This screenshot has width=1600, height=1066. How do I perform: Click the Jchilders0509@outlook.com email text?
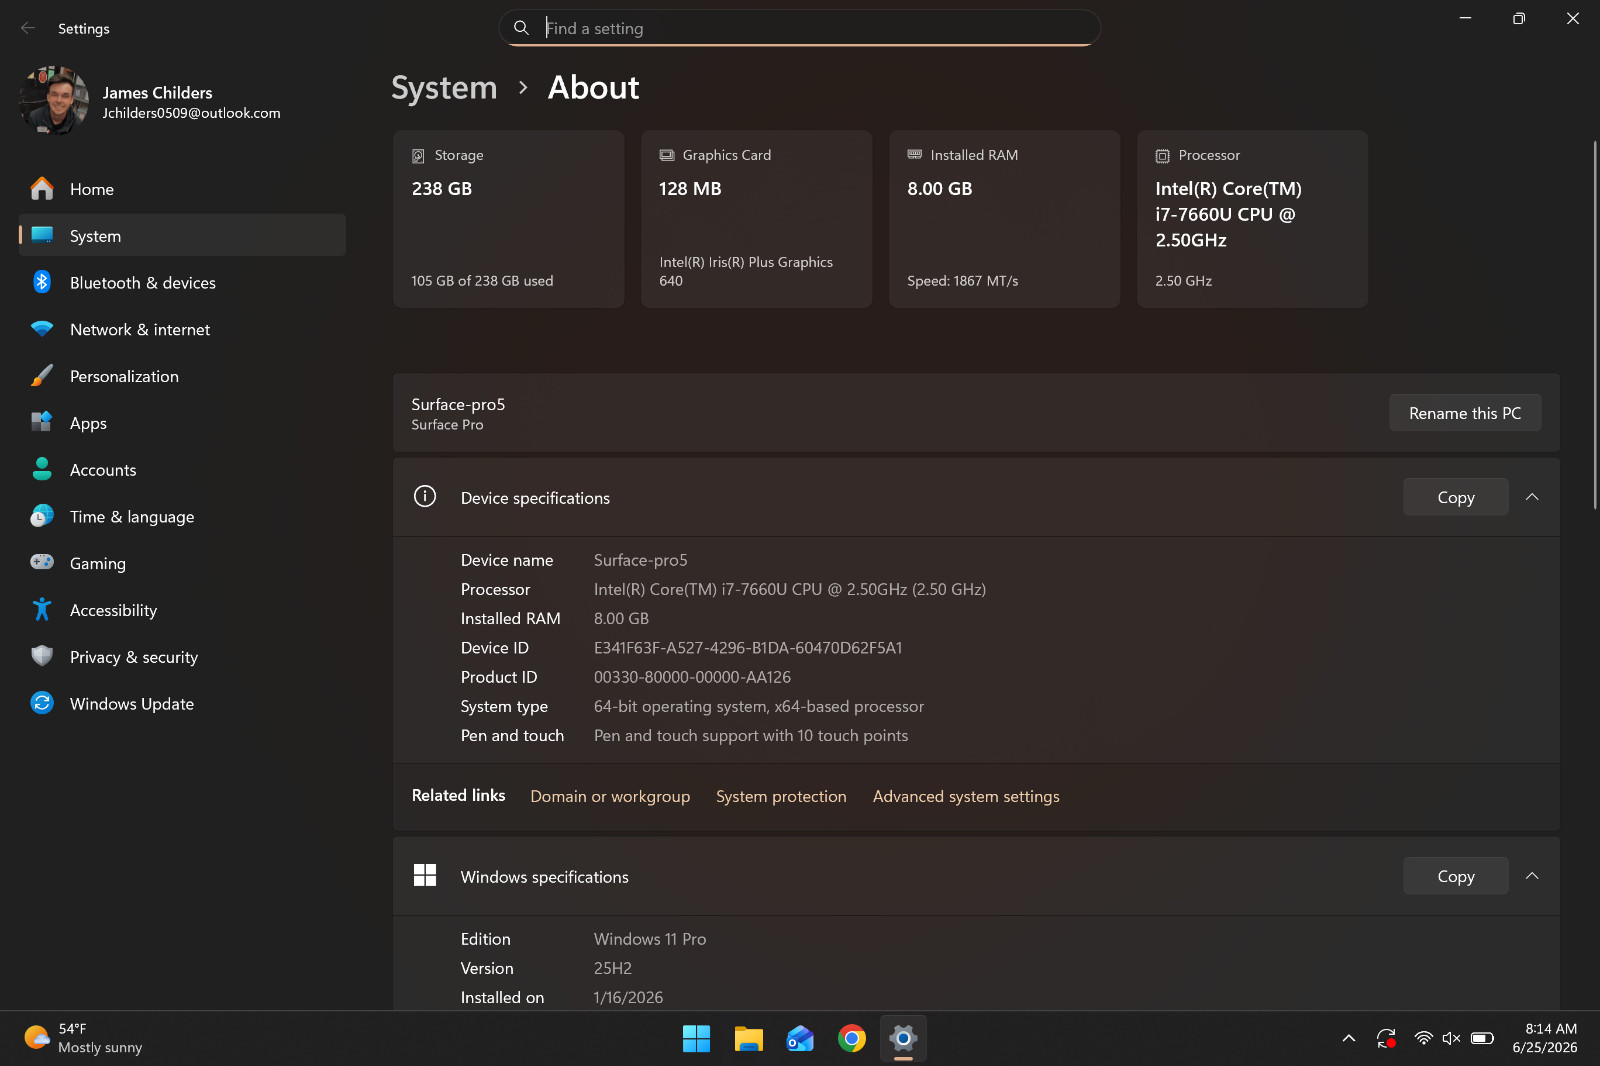coord(191,113)
